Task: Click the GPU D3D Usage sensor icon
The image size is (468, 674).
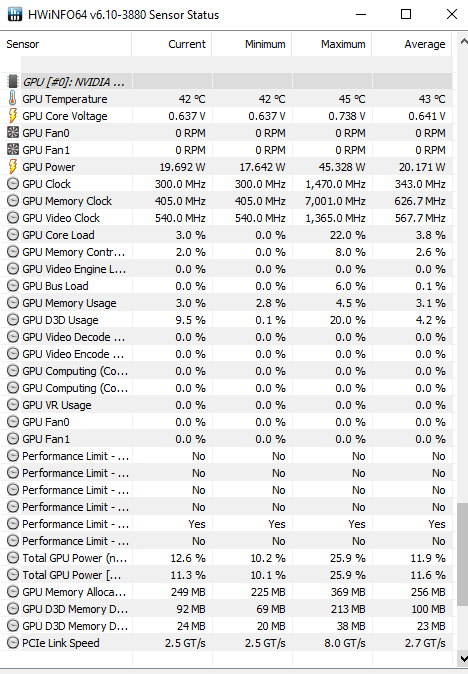Action: pos(13,320)
